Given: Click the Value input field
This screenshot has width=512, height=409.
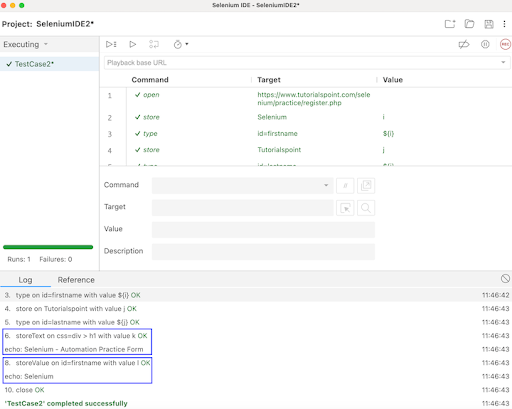Looking at the screenshot, I should tap(263, 230).
